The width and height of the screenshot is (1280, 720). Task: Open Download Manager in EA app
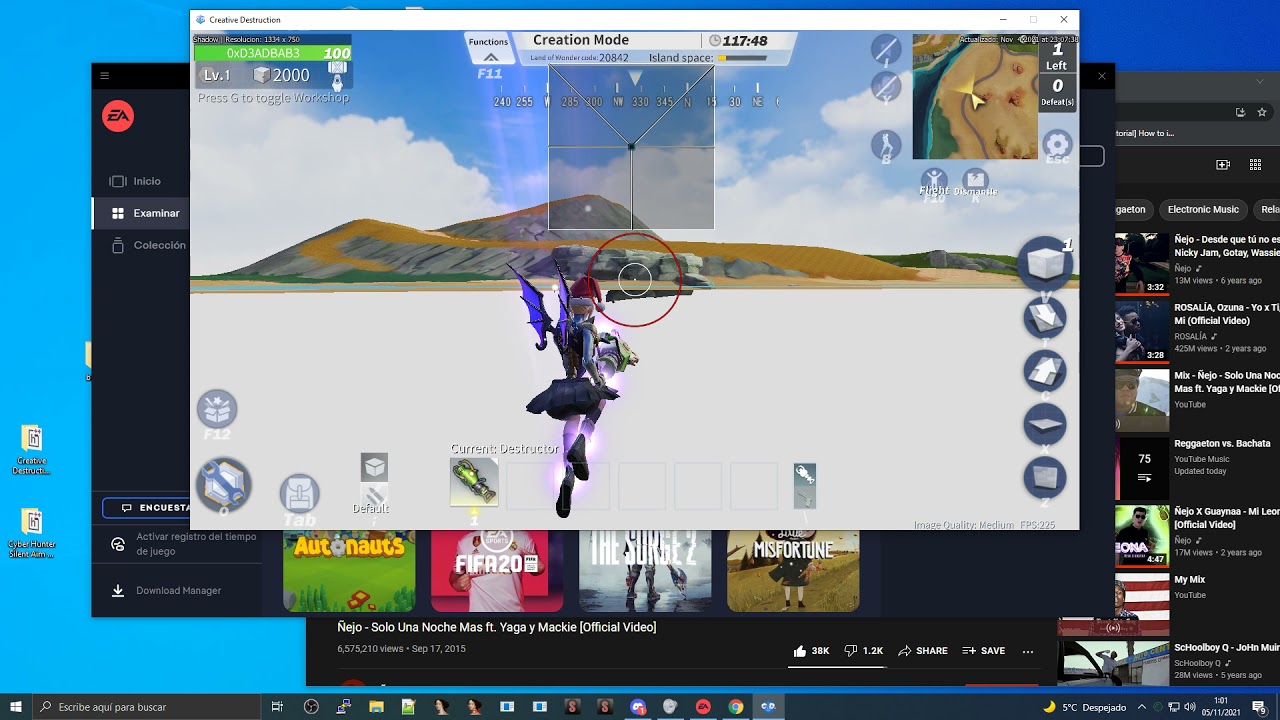click(167, 590)
